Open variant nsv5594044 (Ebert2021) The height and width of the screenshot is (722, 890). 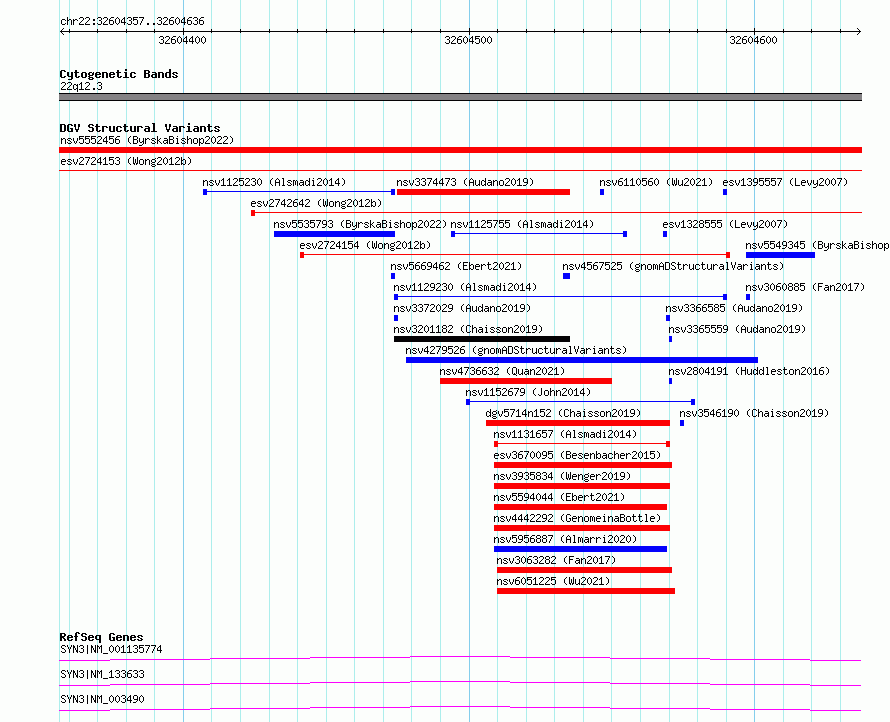581,507
